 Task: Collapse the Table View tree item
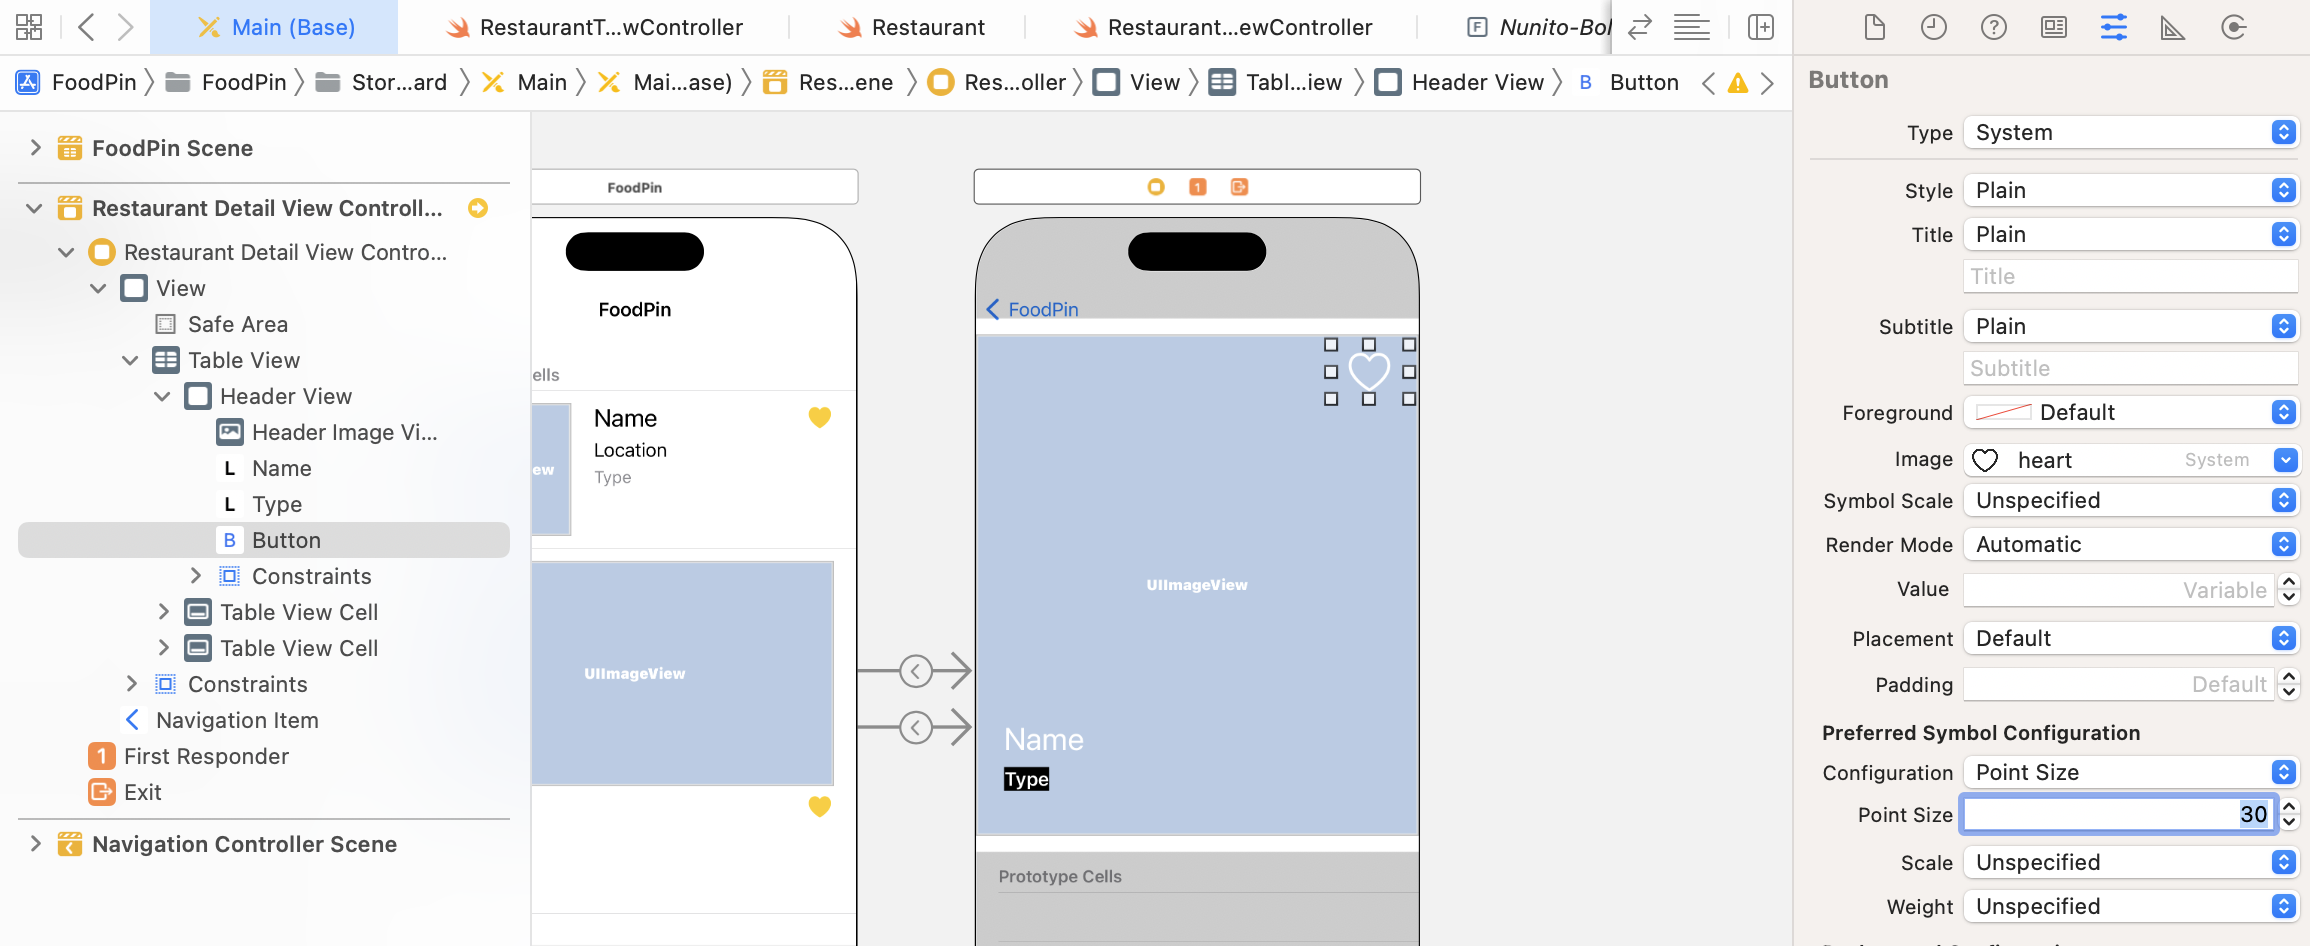click(x=131, y=360)
